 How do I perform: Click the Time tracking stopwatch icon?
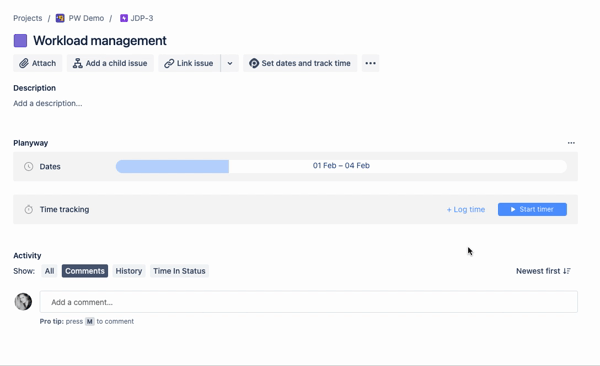tap(29, 209)
